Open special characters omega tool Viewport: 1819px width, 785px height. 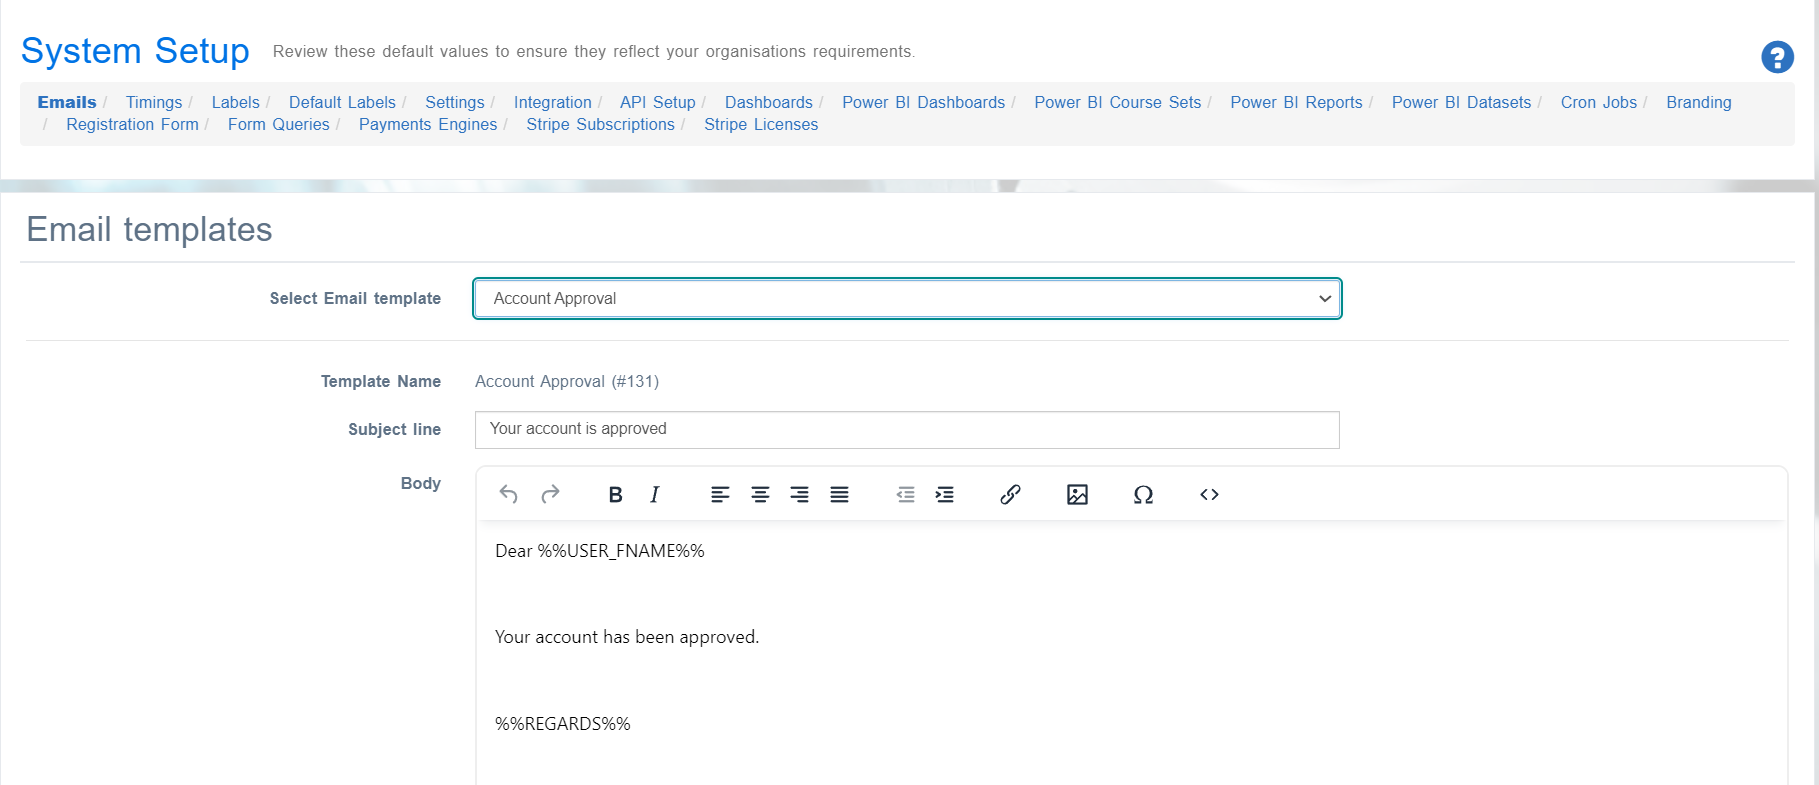(x=1143, y=494)
